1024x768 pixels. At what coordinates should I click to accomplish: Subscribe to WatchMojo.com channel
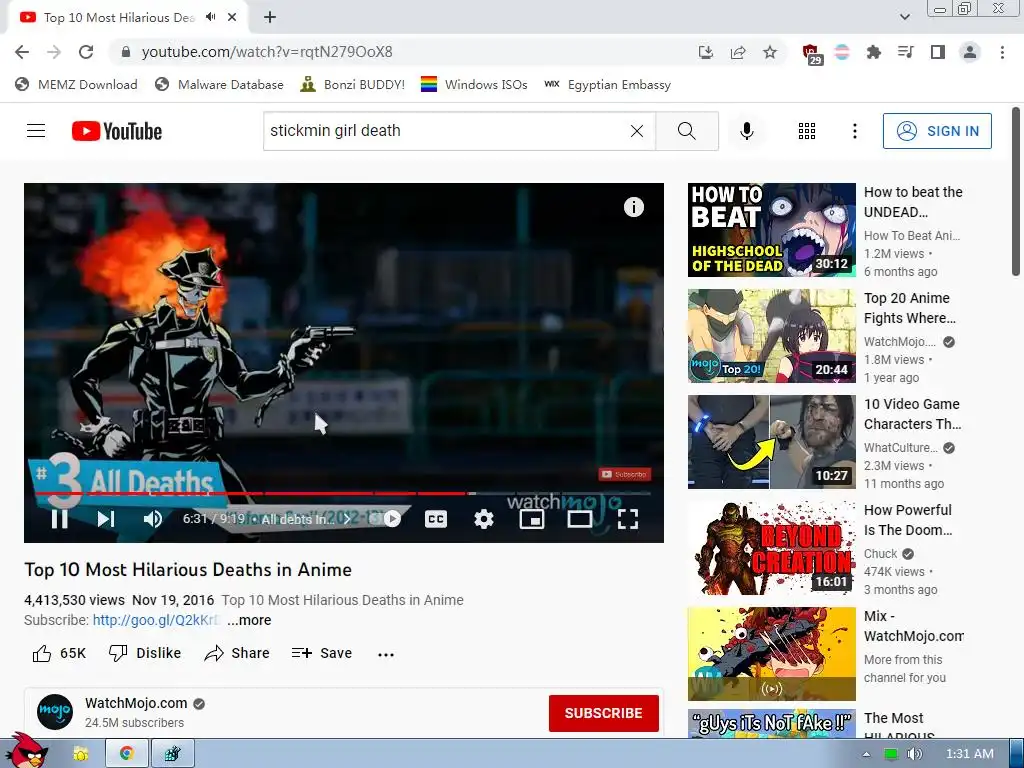tap(603, 713)
